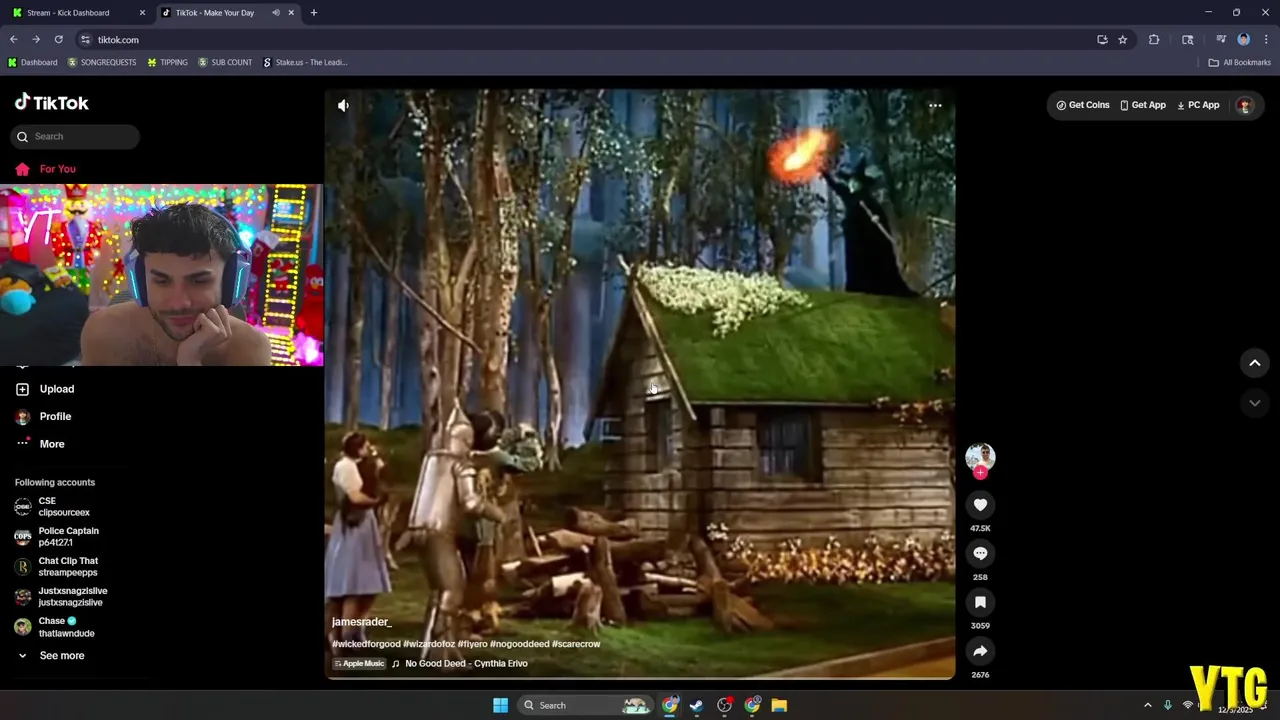This screenshot has width=1280, height=720.
Task: Open the Upload page
Action: click(x=46, y=389)
